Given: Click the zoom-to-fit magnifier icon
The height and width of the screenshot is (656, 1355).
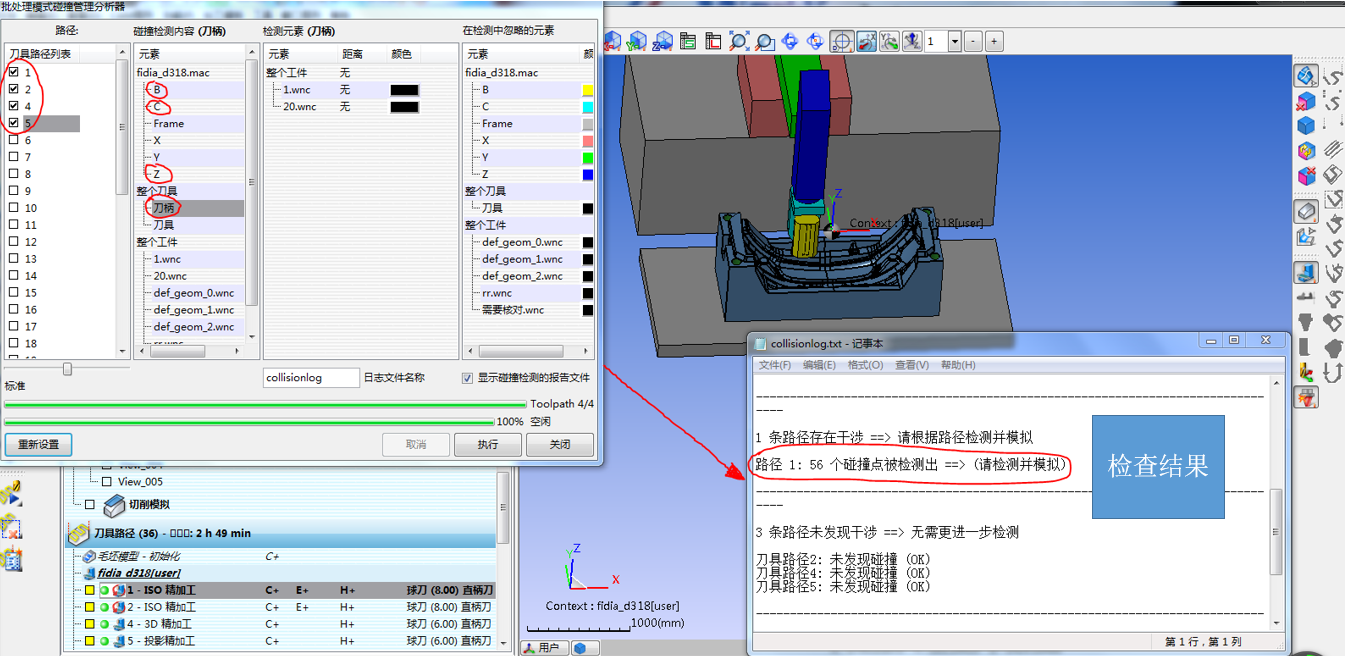Looking at the screenshot, I should (x=739, y=41).
